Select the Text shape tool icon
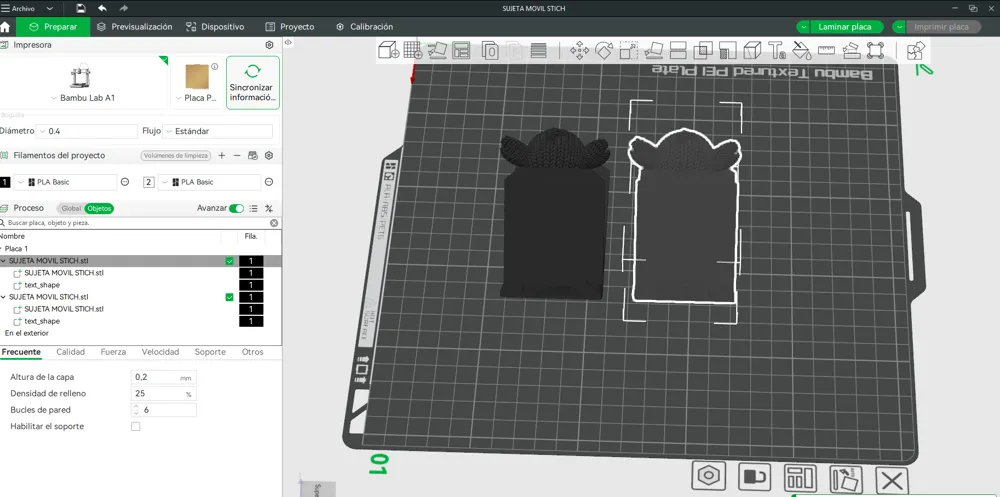Image resolution: width=1000 pixels, height=497 pixels. tap(776, 50)
